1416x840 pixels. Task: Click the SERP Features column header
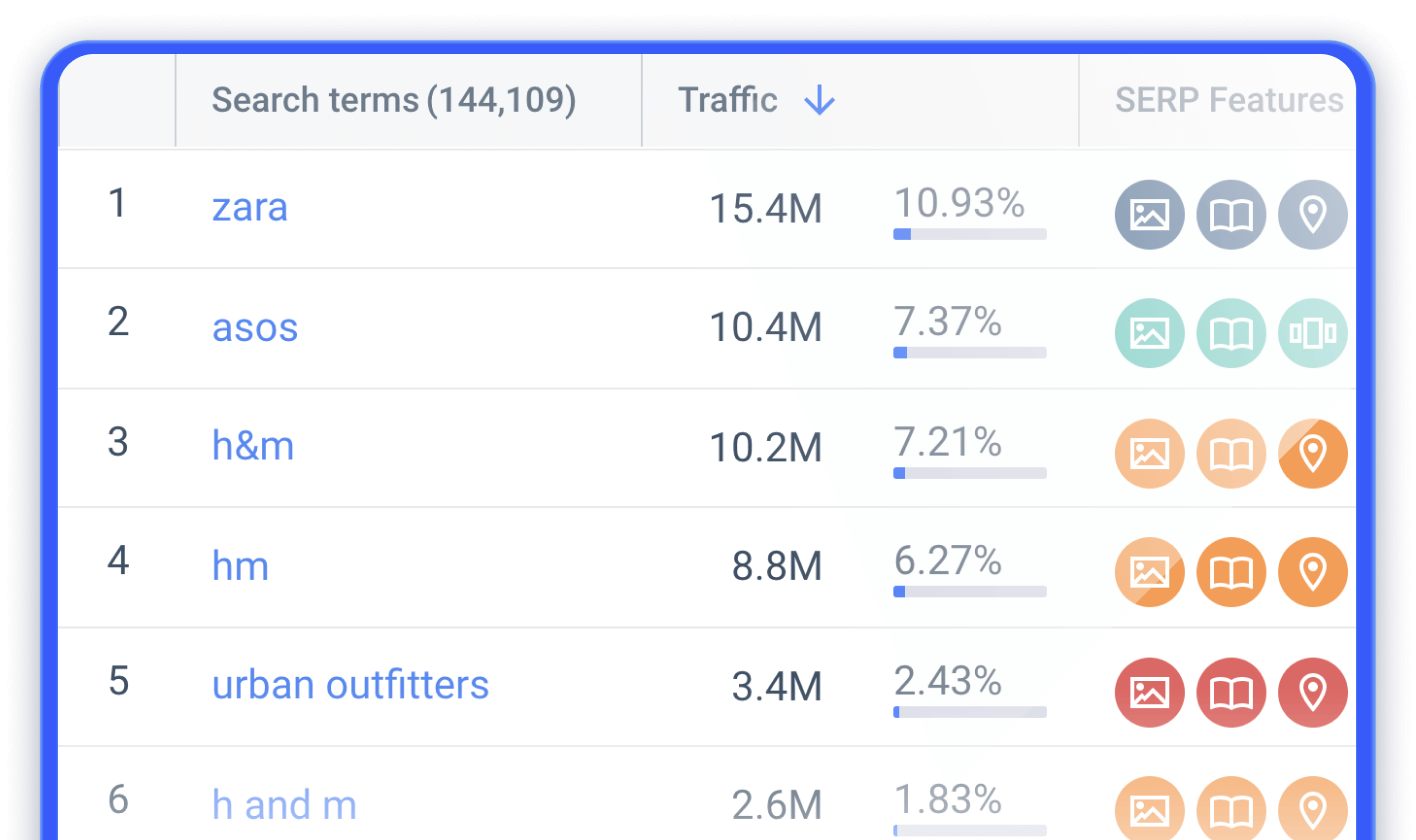coord(1229,100)
